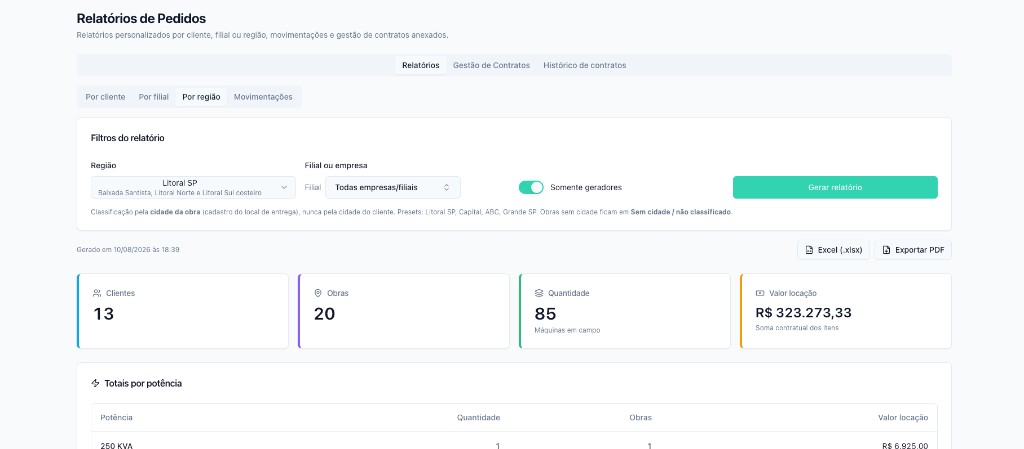Click the Gerado em timestamp text
The image size is (1024, 449).
[128, 250]
